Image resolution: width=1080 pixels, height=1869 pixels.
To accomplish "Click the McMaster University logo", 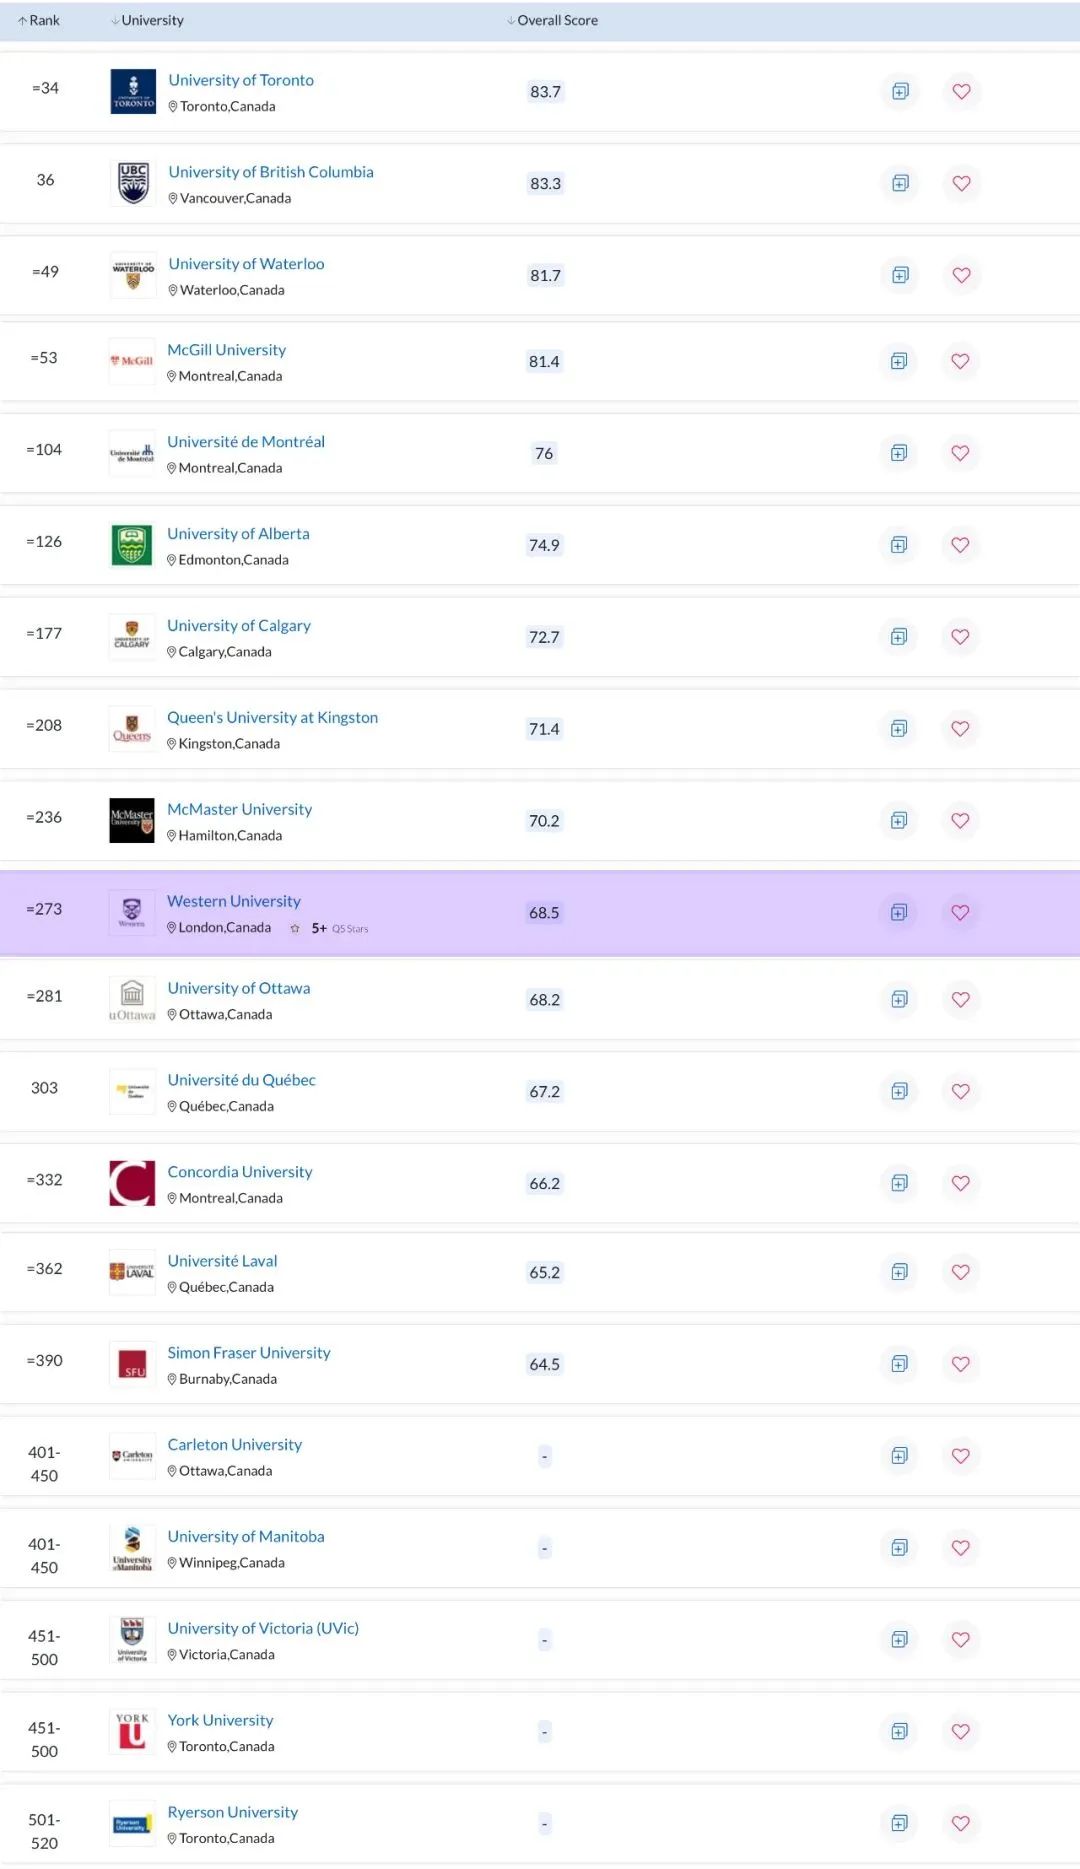I will 132,820.
